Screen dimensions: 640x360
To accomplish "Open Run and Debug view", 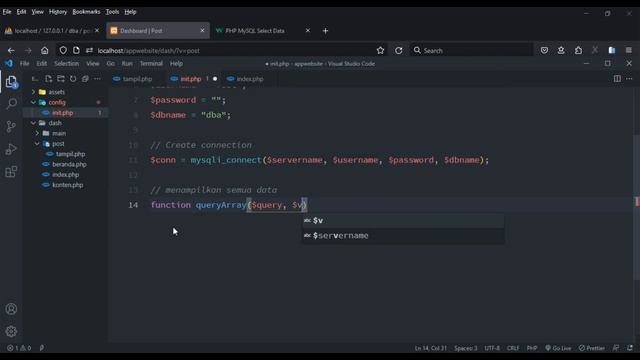I will pos(11,149).
